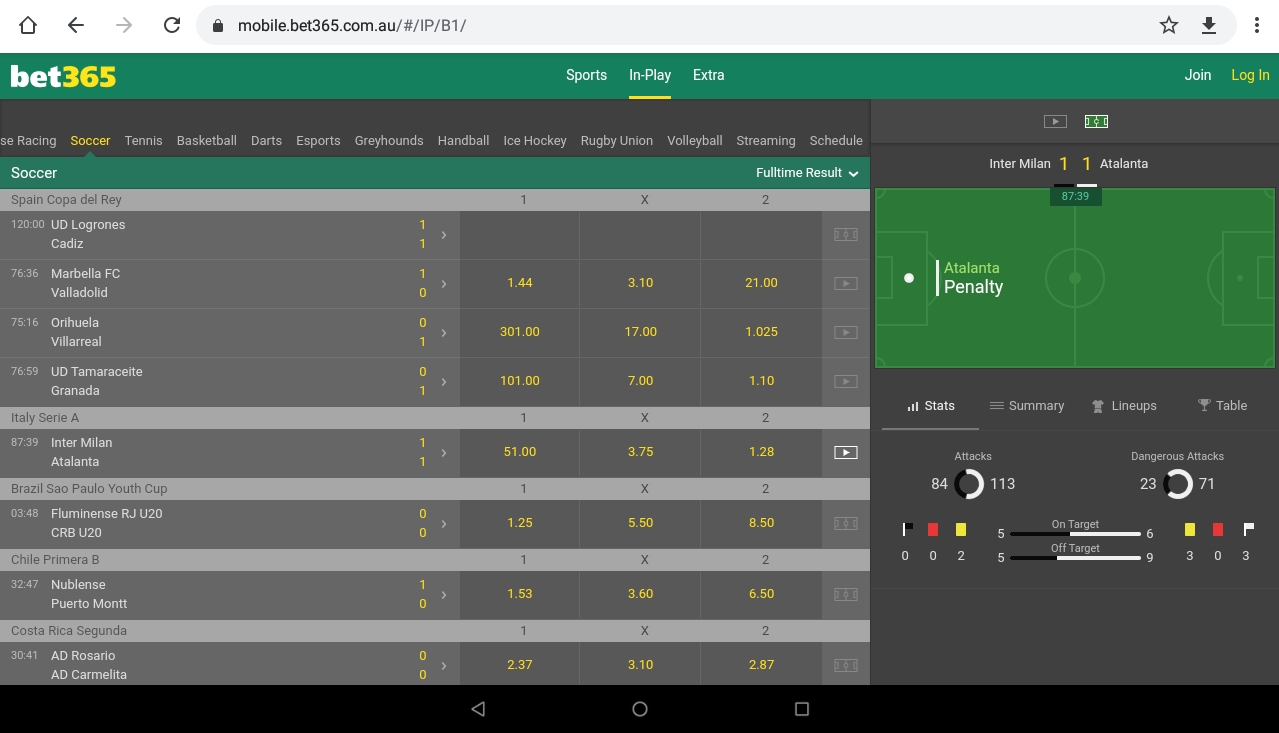Screen dimensions: 1279x733
Task: Switch to the Lineups tab
Action: tap(1124, 406)
